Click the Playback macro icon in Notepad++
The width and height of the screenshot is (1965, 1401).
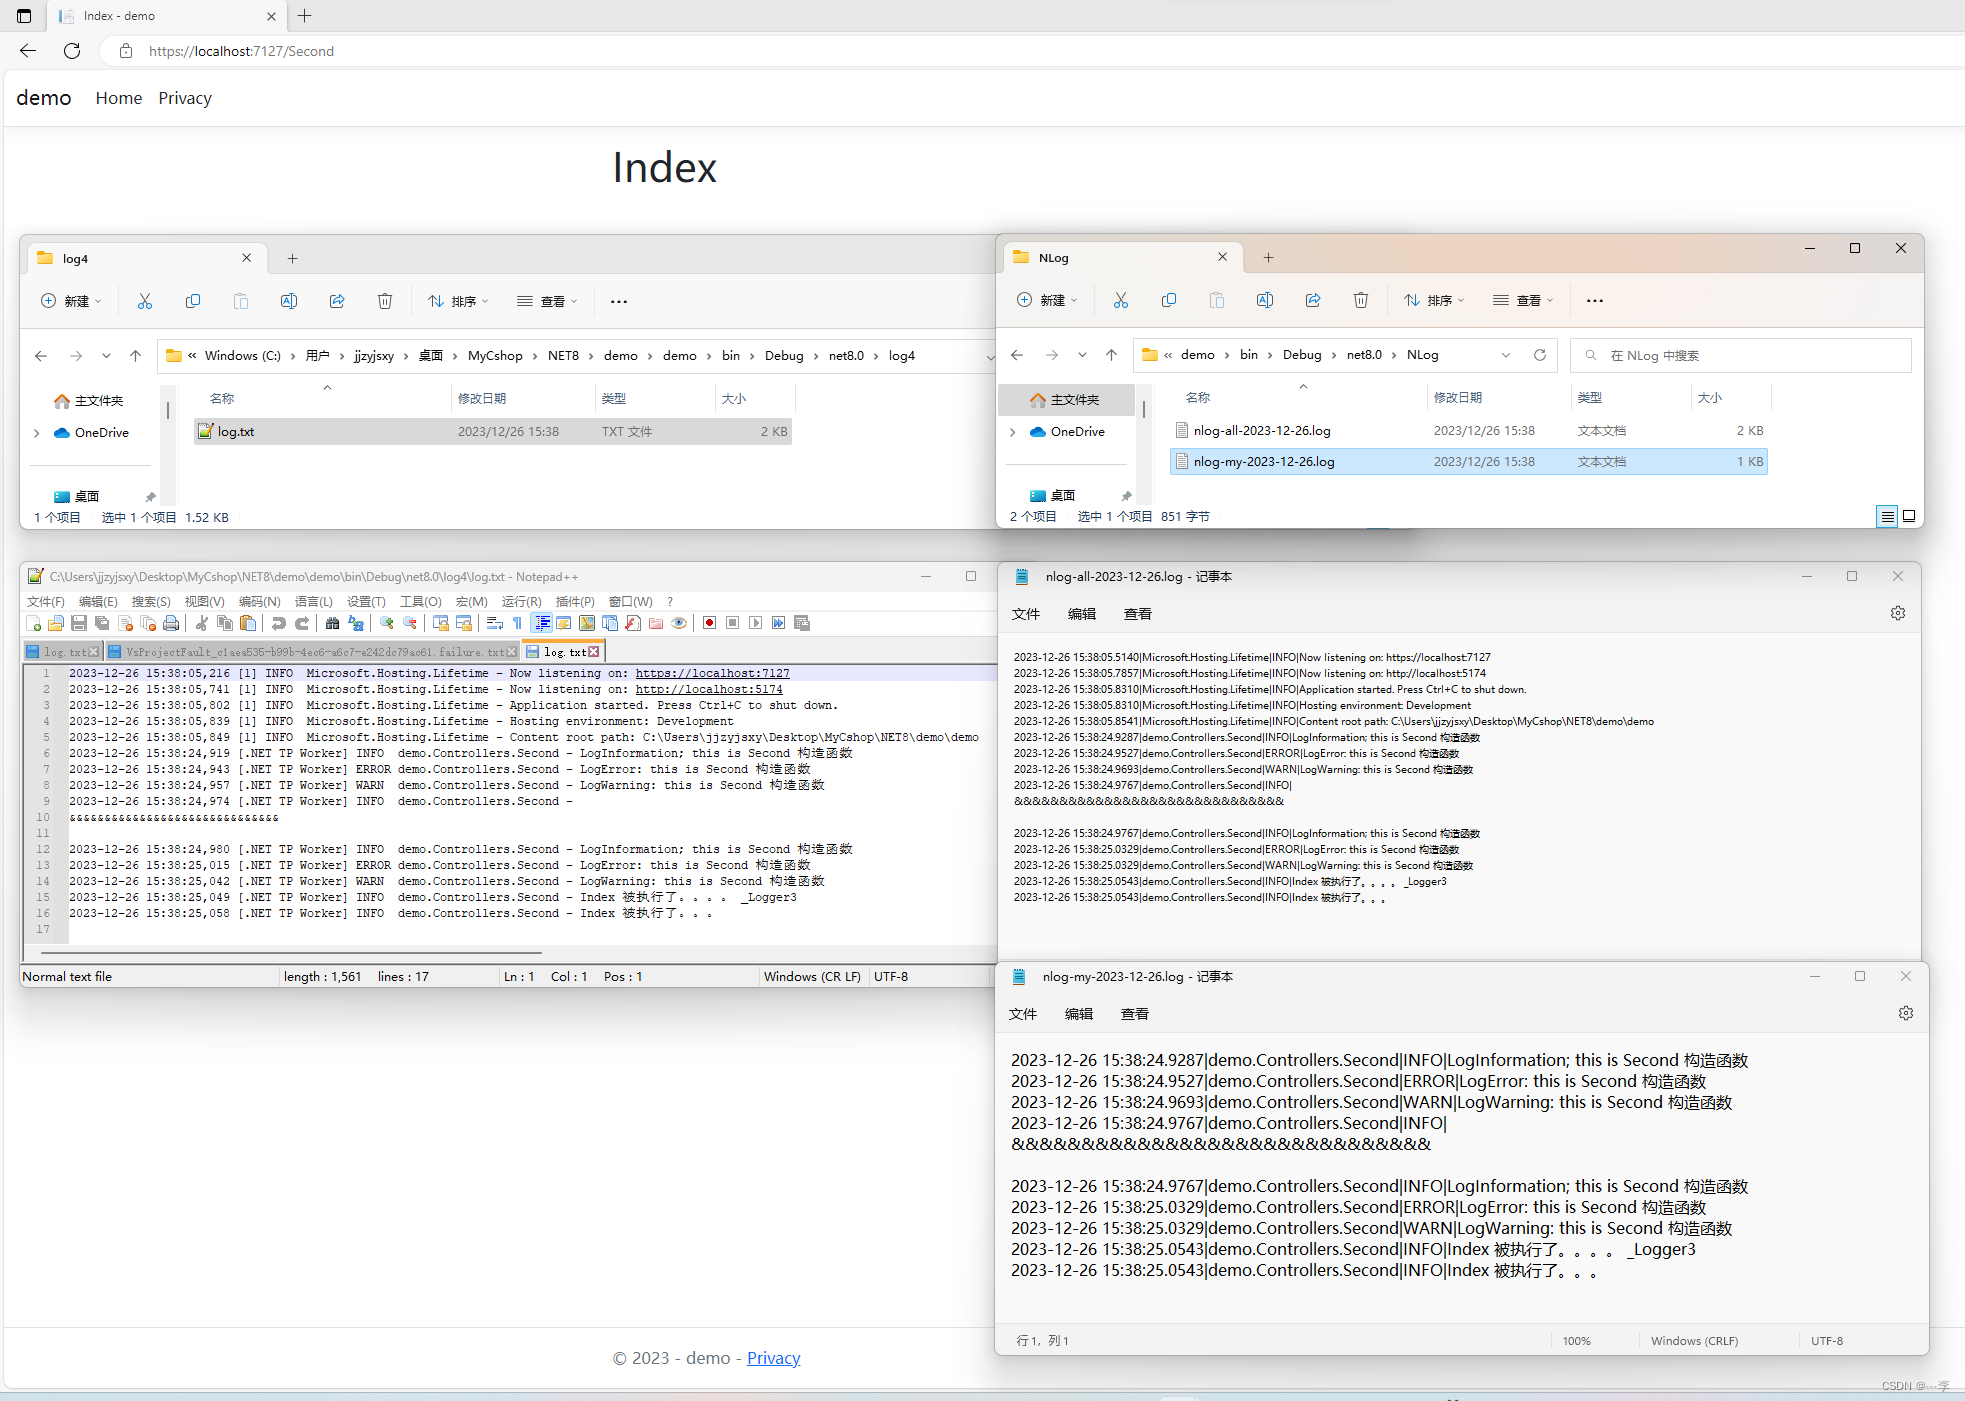pos(755,623)
